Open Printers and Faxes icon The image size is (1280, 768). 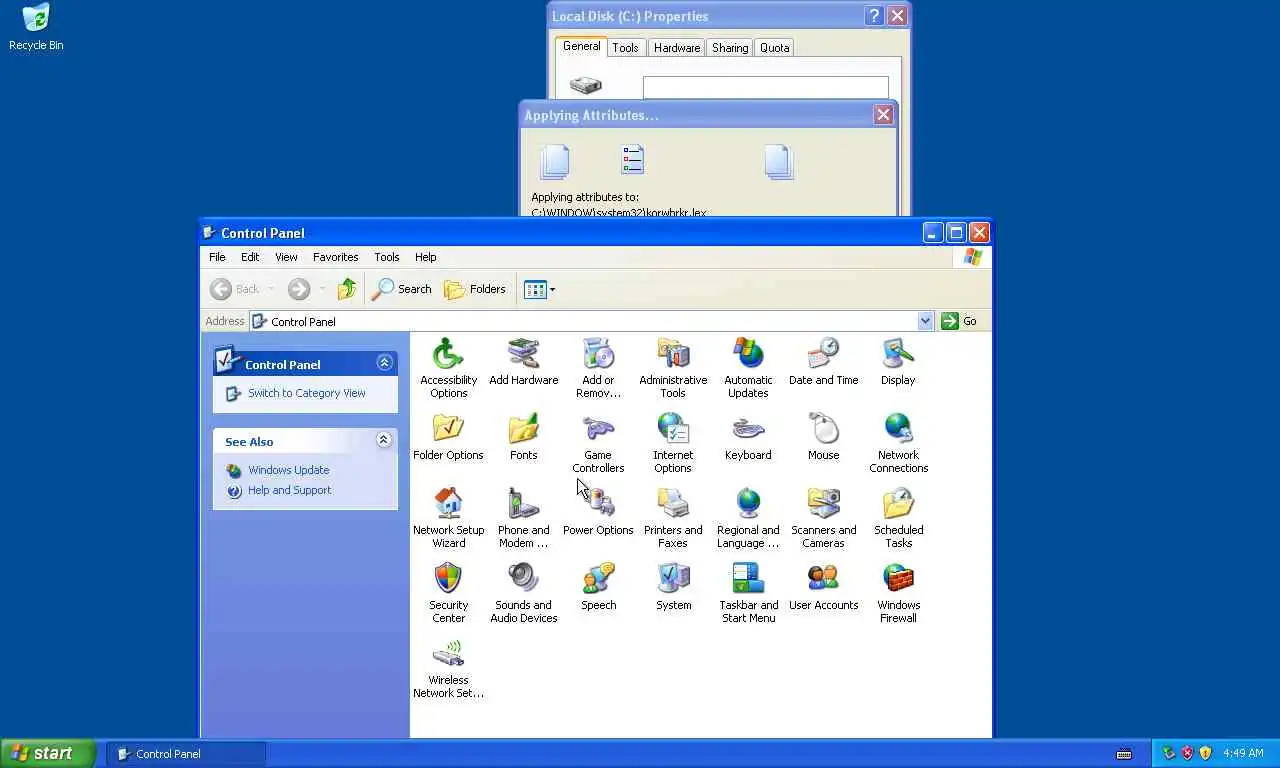[673, 504]
